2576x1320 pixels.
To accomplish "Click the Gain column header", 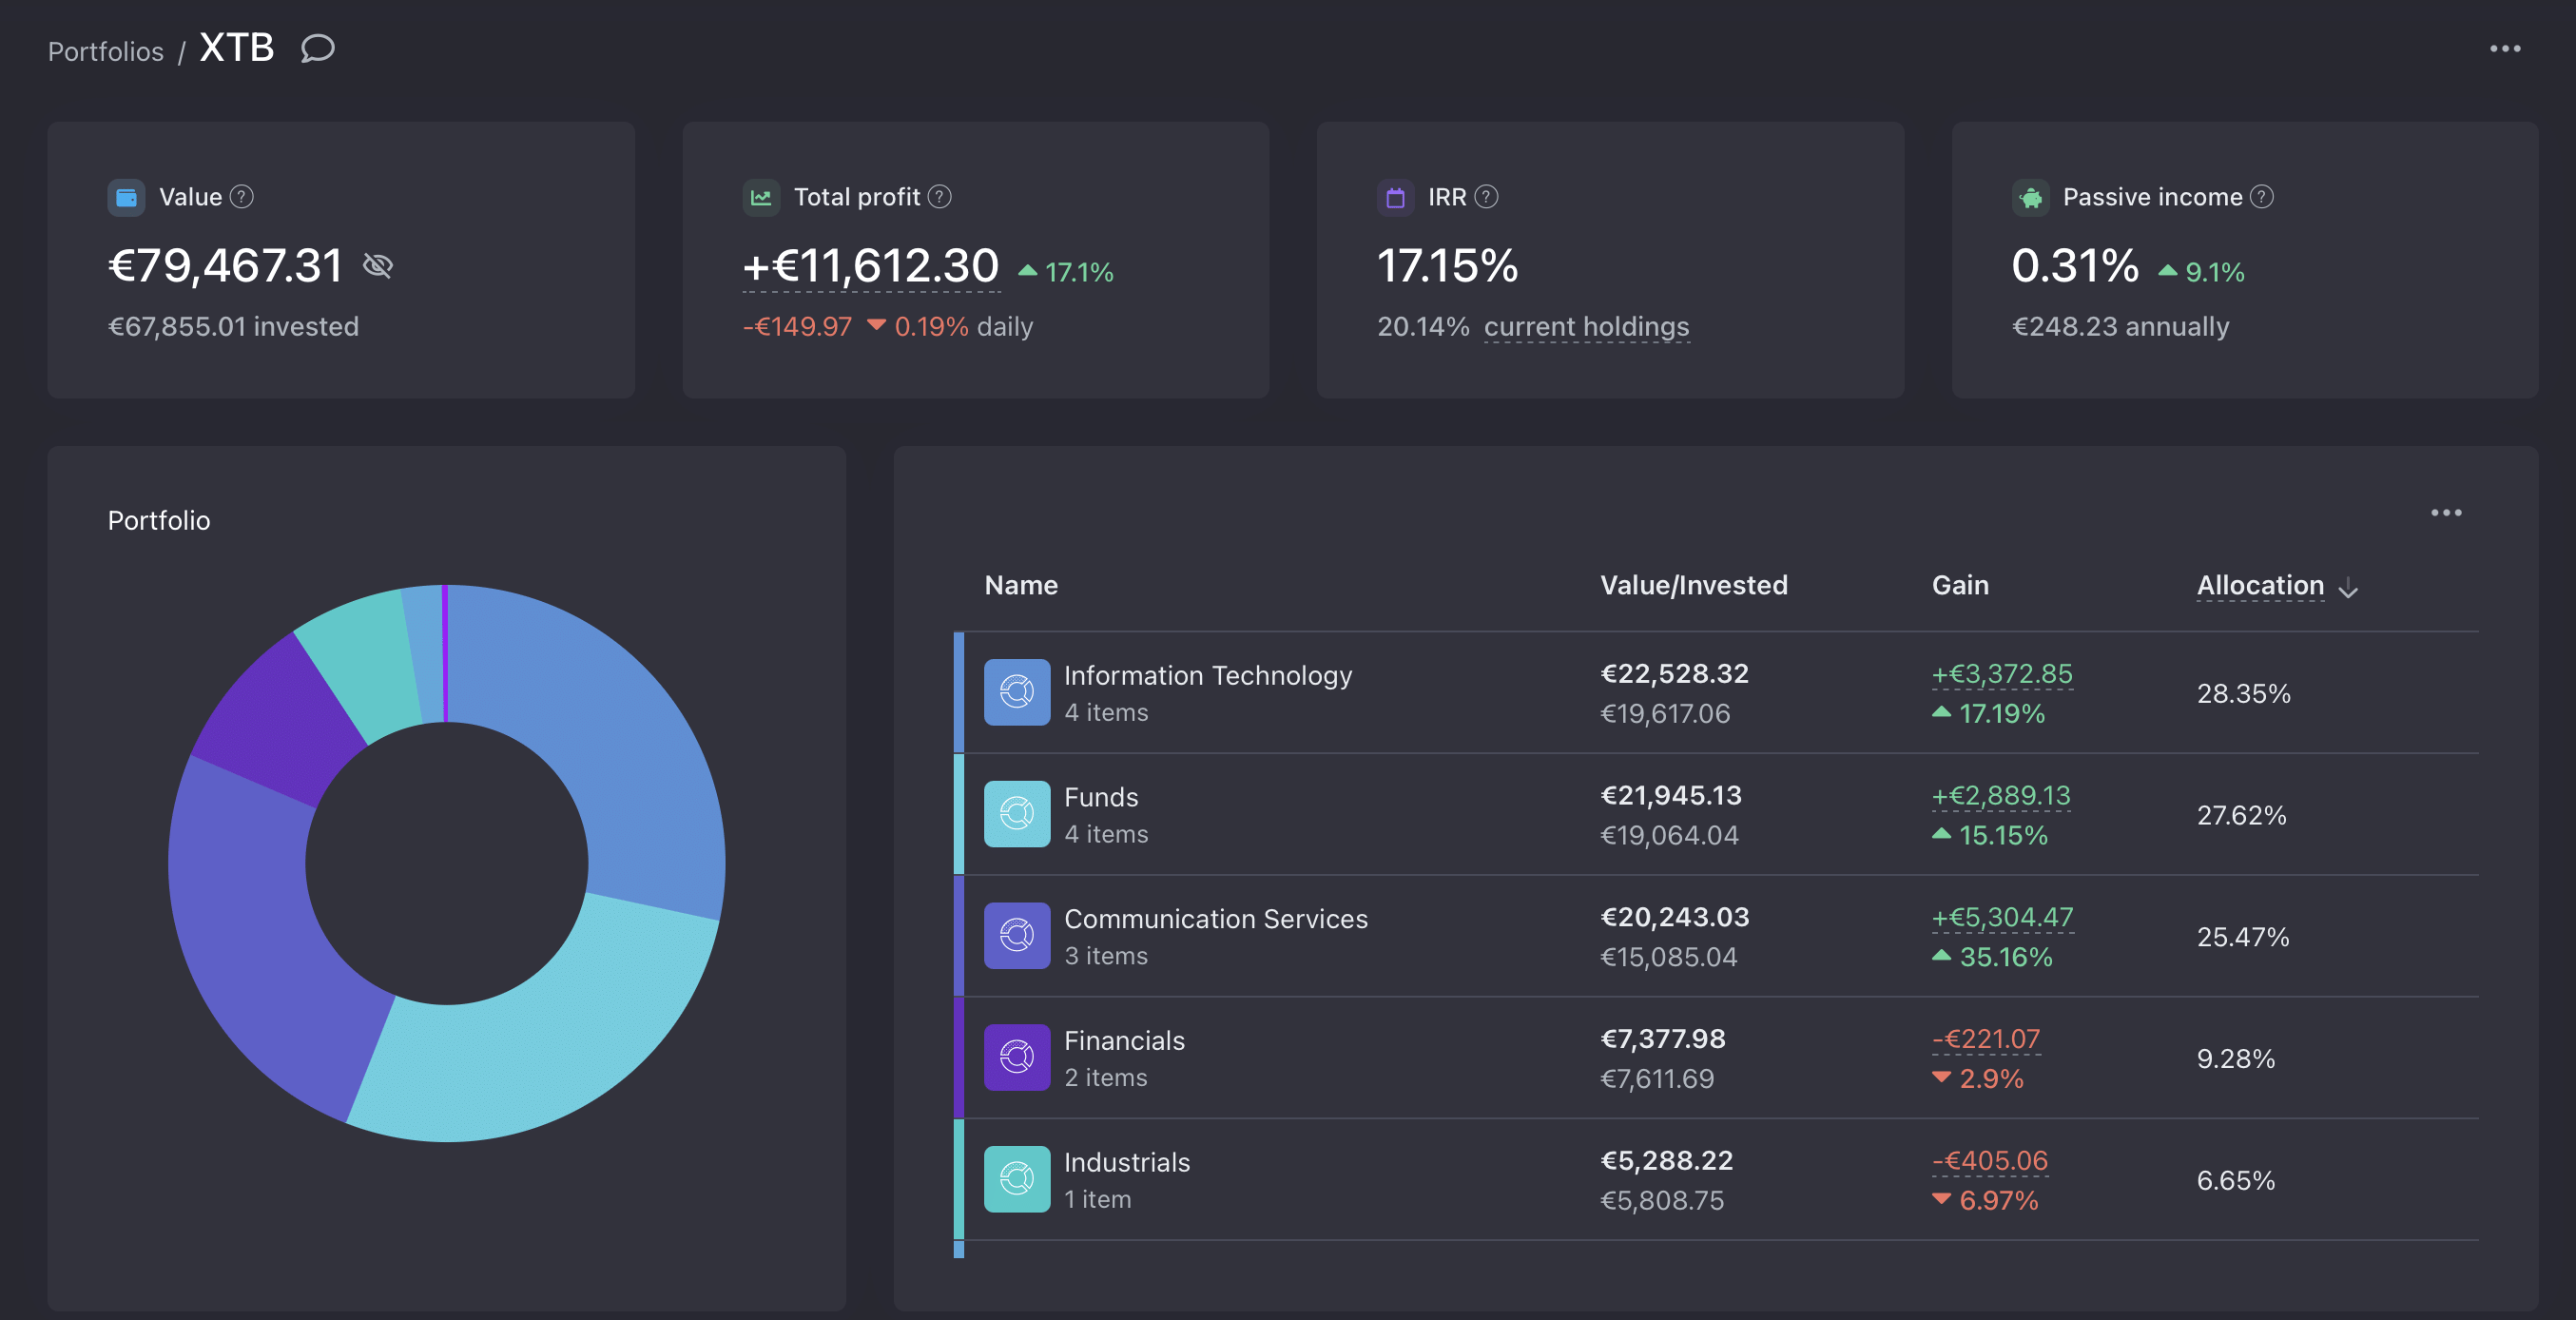I will coord(1959,585).
